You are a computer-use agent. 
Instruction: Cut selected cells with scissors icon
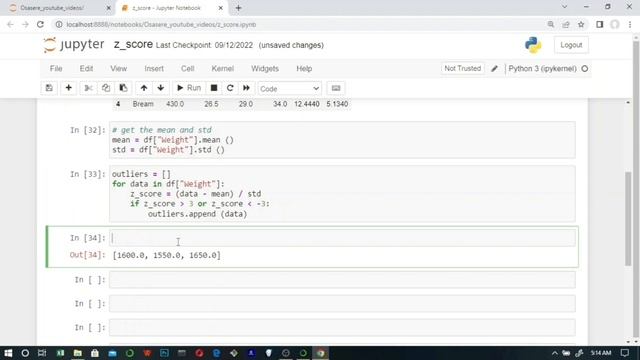coord(88,88)
